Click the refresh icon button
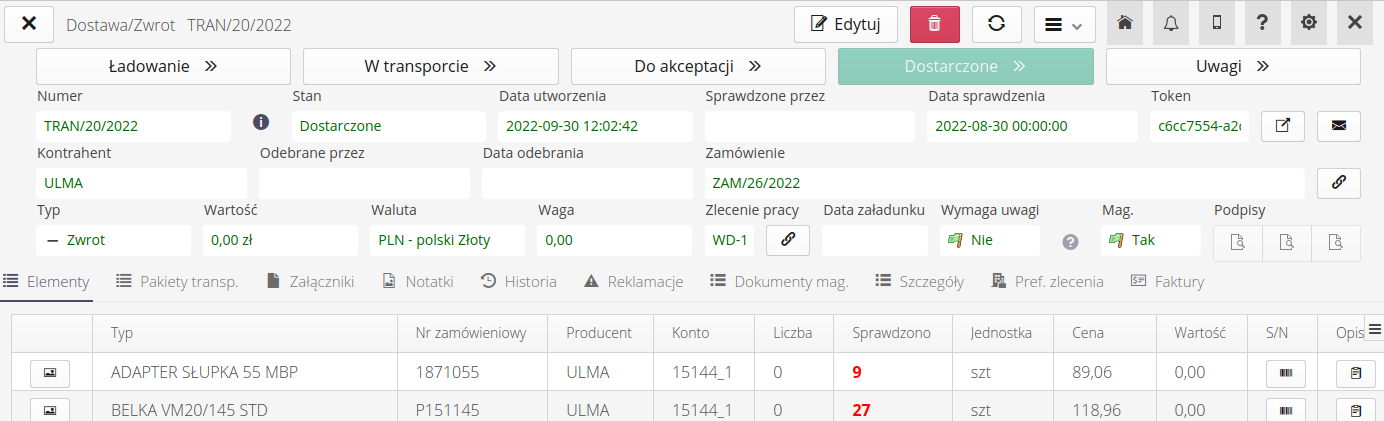The image size is (1384, 421). [996, 24]
